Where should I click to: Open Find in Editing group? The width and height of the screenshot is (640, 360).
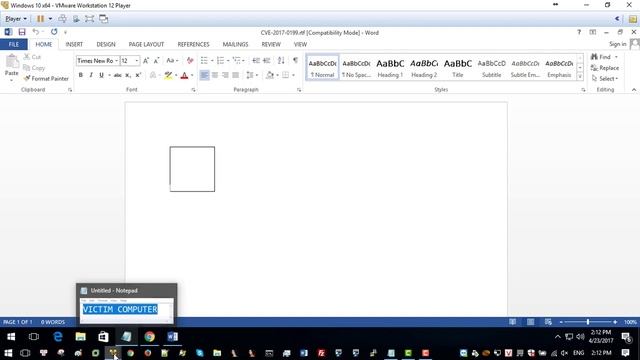pos(601,57)
